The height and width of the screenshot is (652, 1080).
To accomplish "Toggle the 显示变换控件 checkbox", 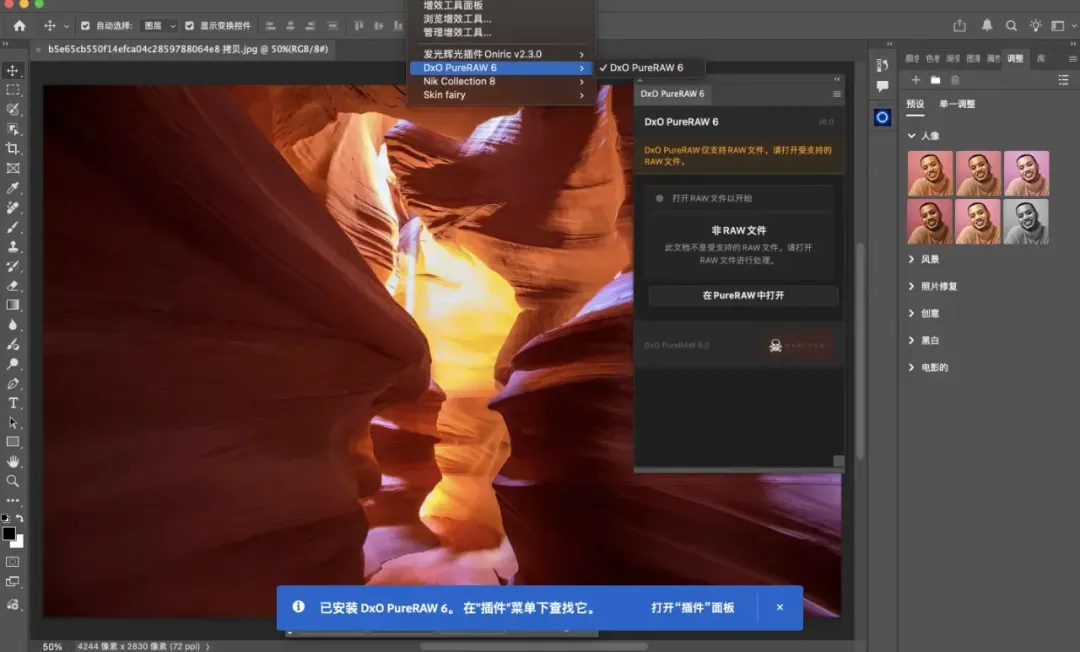I will pyautogui.click(x=189, y=25).
